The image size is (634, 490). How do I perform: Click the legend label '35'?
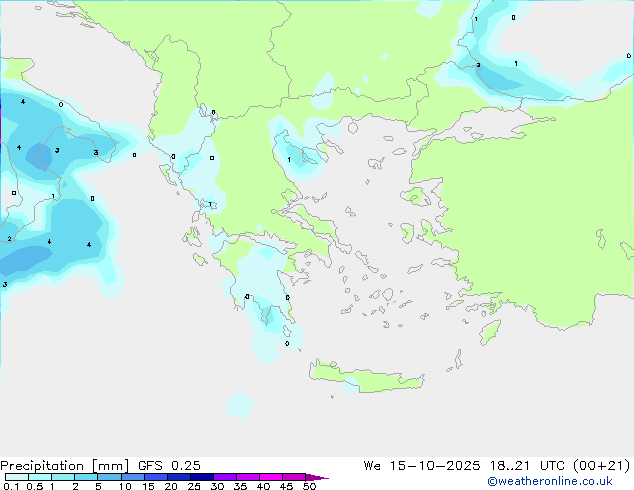240,486
